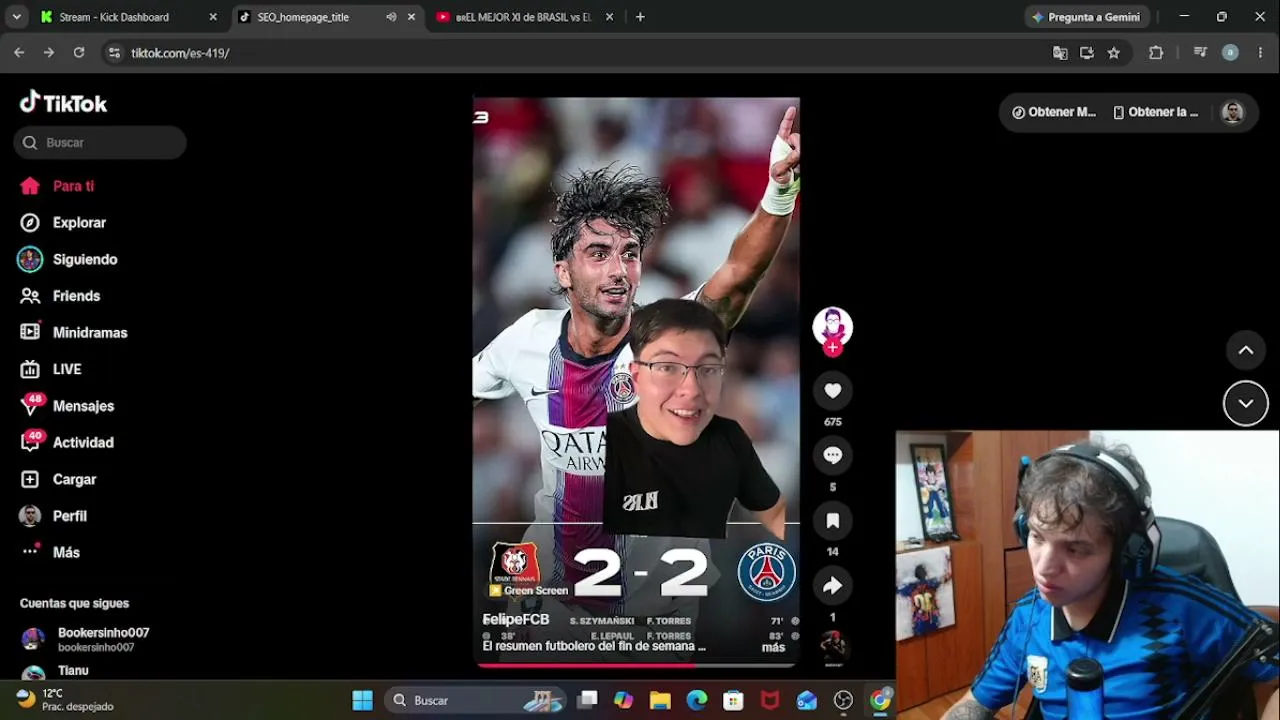The image size is (1280, 720).
Task: Bookmark this page with the star
Action: [x=1114, y=53]
